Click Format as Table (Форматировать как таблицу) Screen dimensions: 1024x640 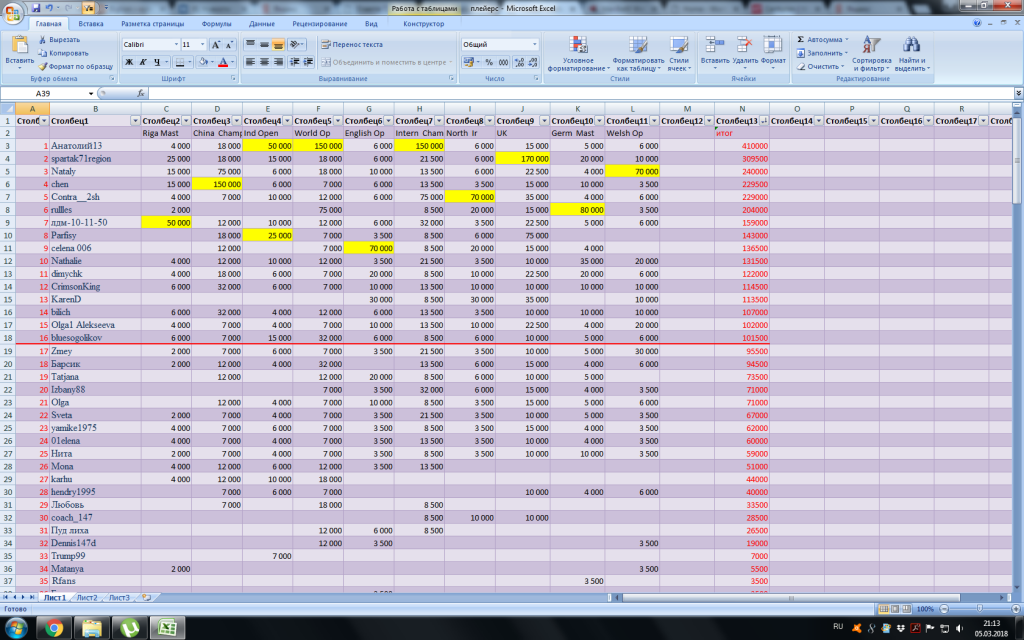click(636, 46)
